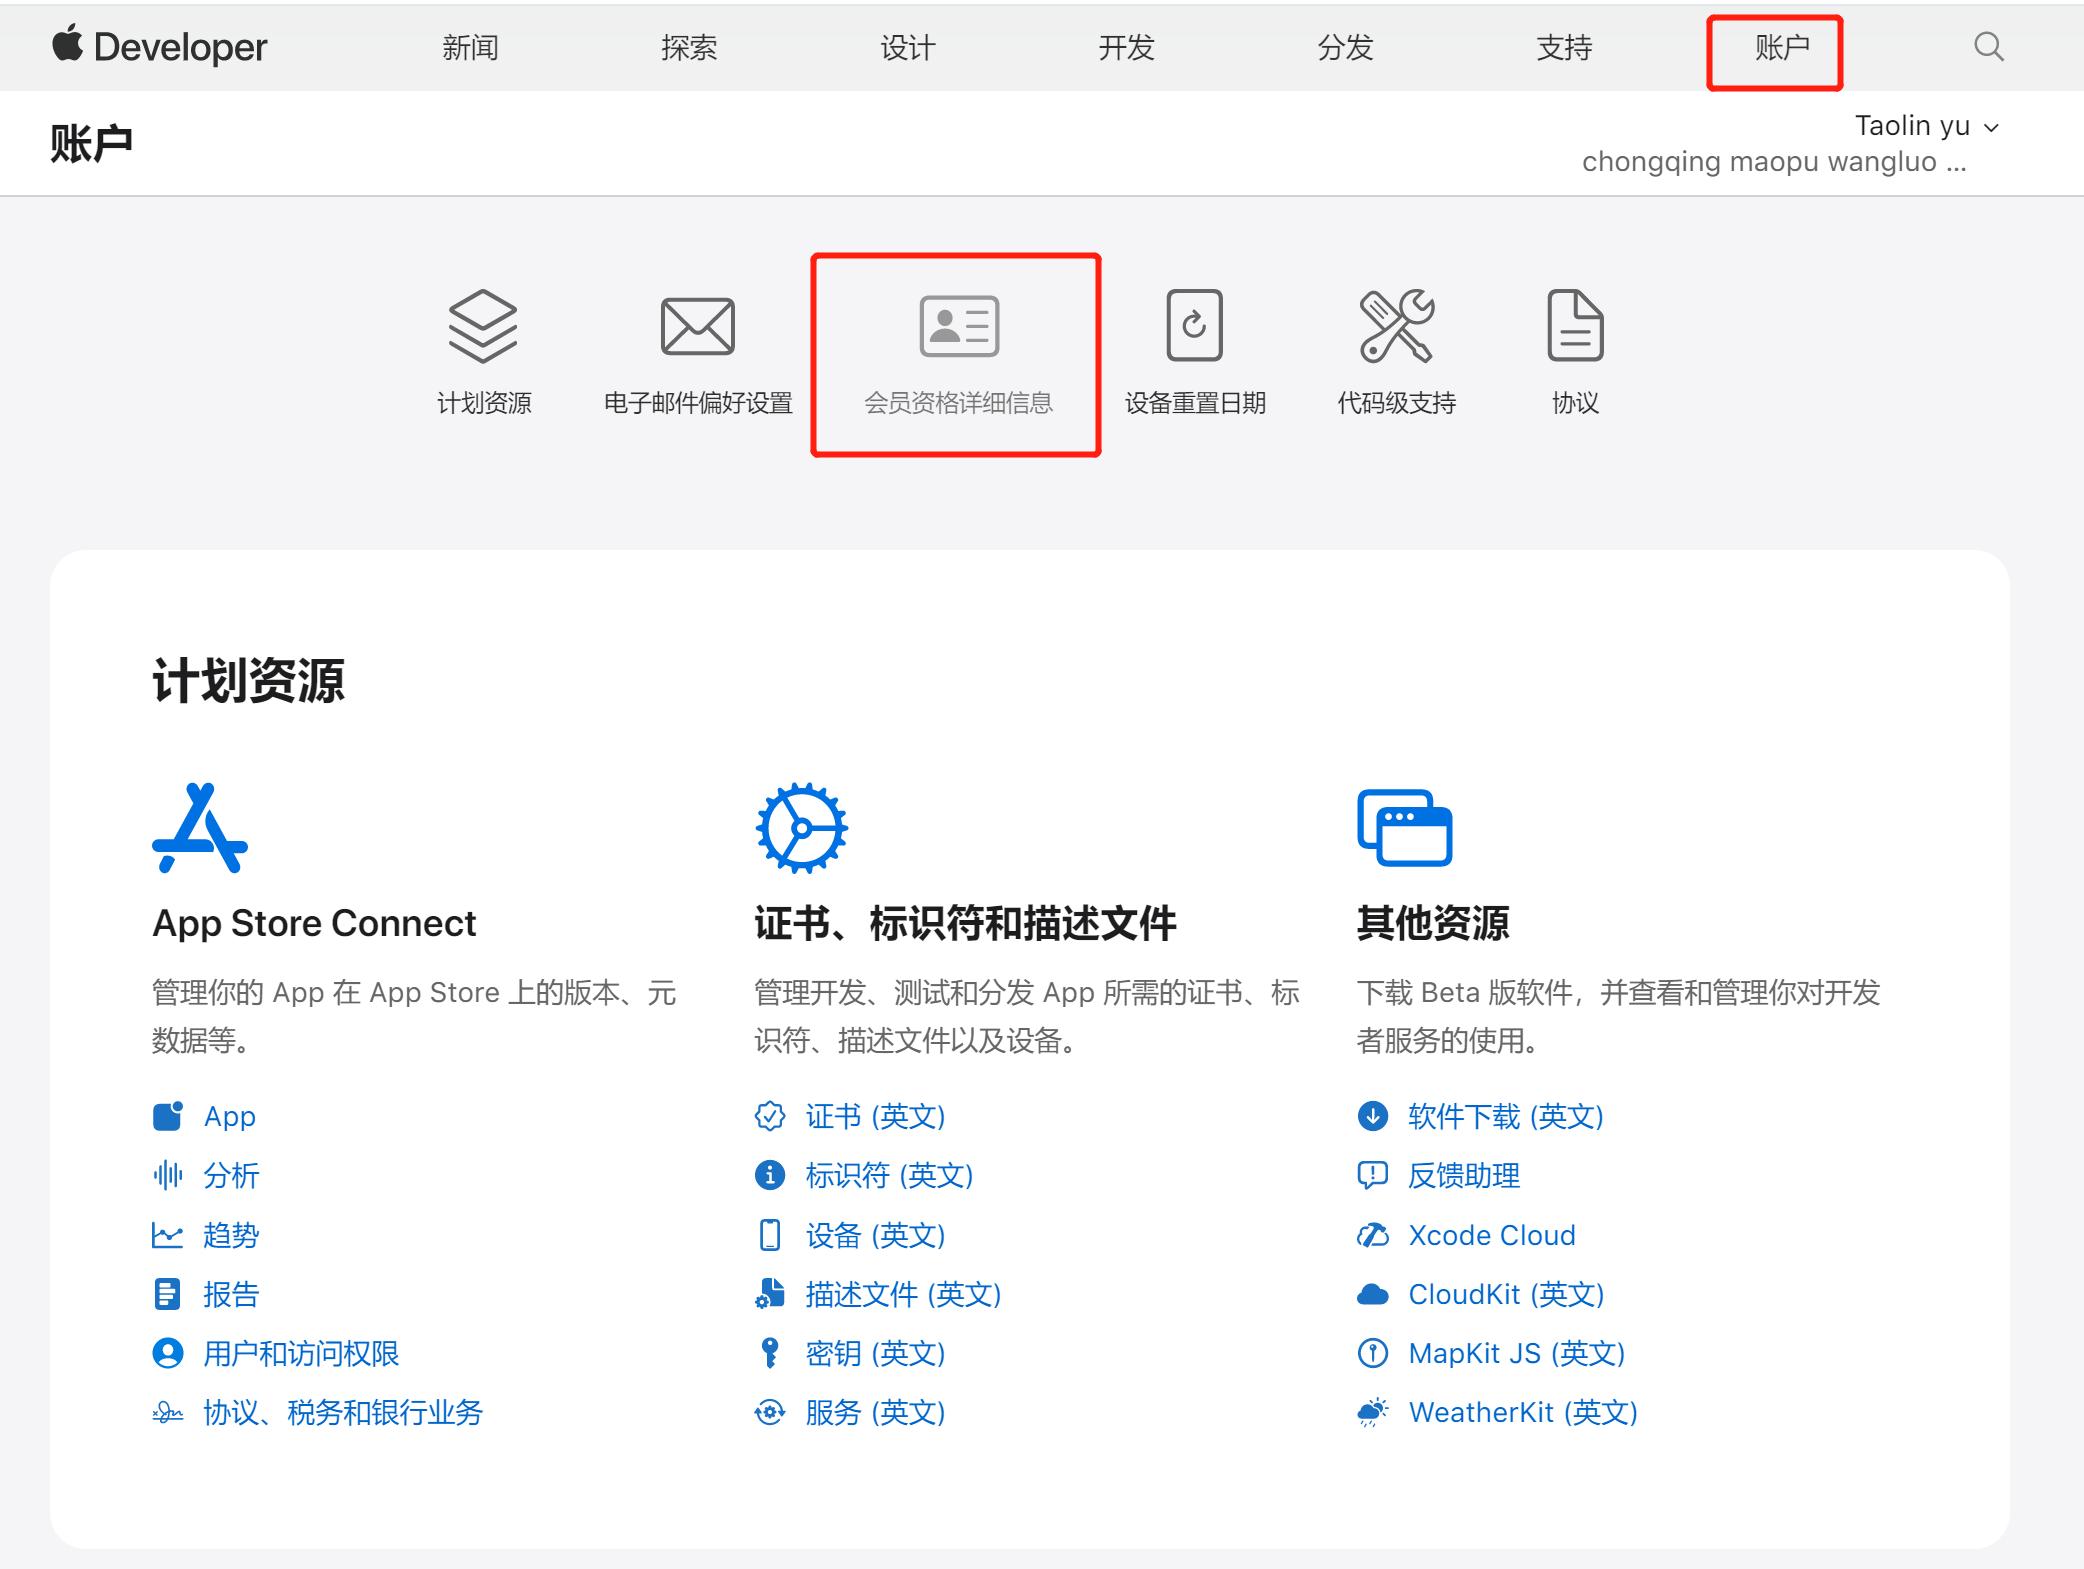
Task: Select 开发 in the top navigation
Action: click(1128, 46)
